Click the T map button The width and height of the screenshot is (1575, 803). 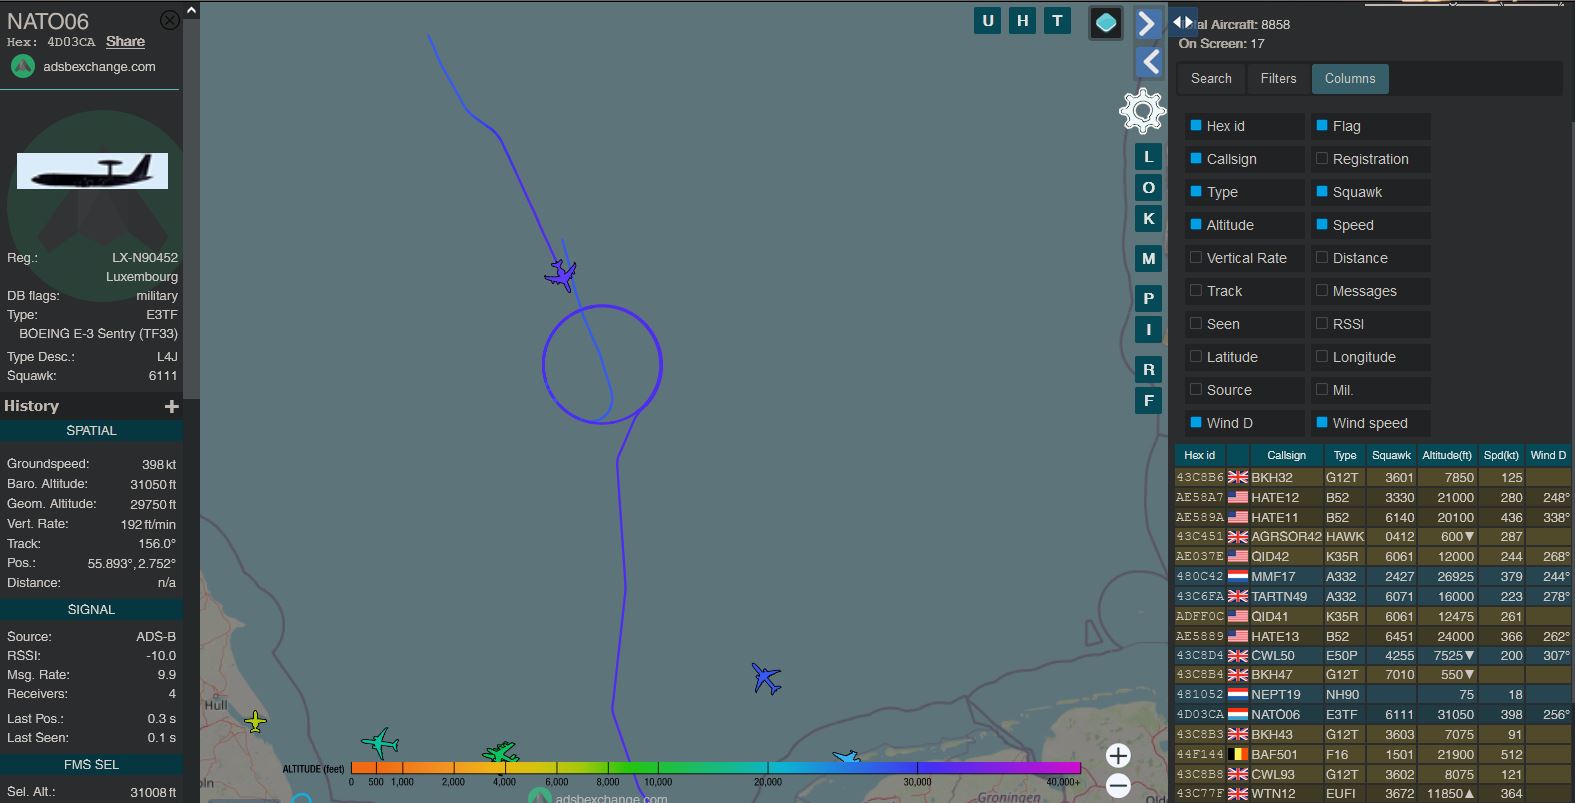[1057, 21]
